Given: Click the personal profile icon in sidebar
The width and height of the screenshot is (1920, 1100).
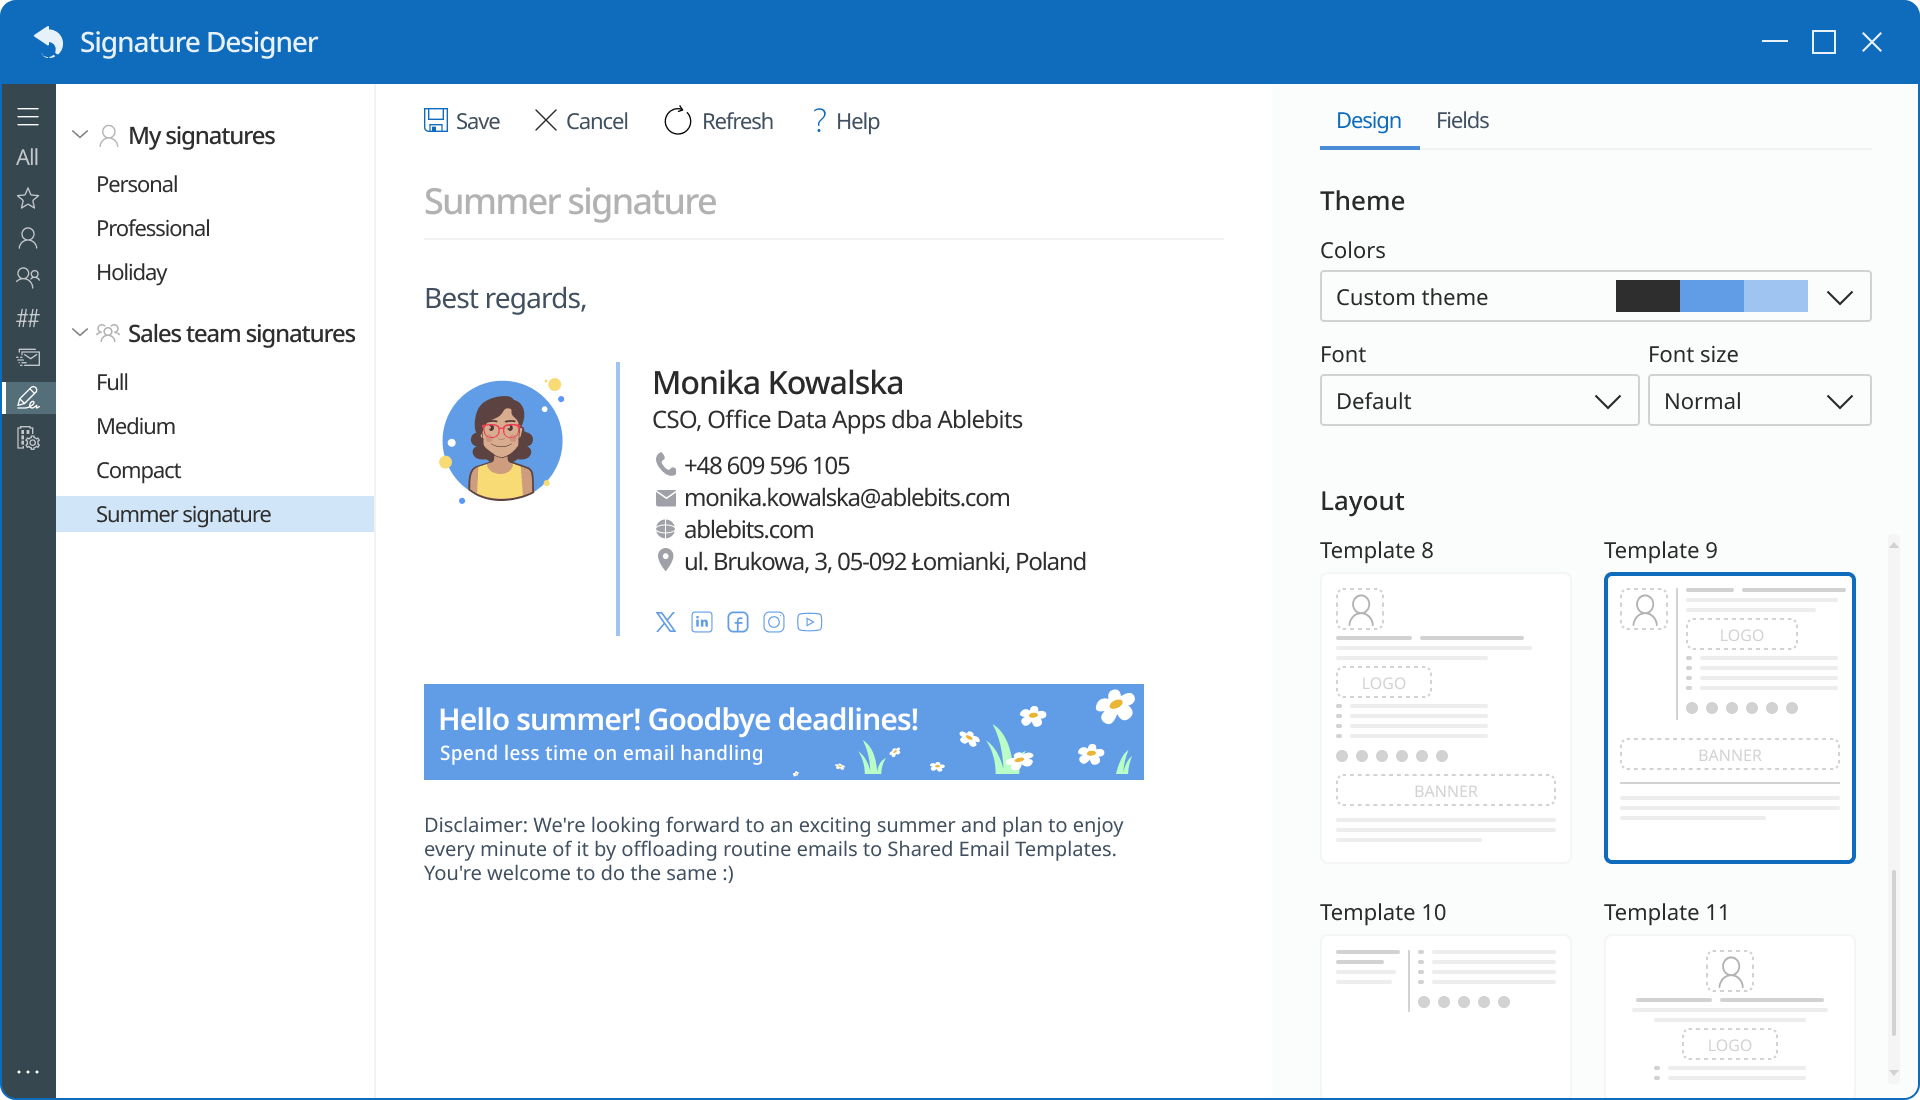Looking at the screenshot, I should pos(28,237).
